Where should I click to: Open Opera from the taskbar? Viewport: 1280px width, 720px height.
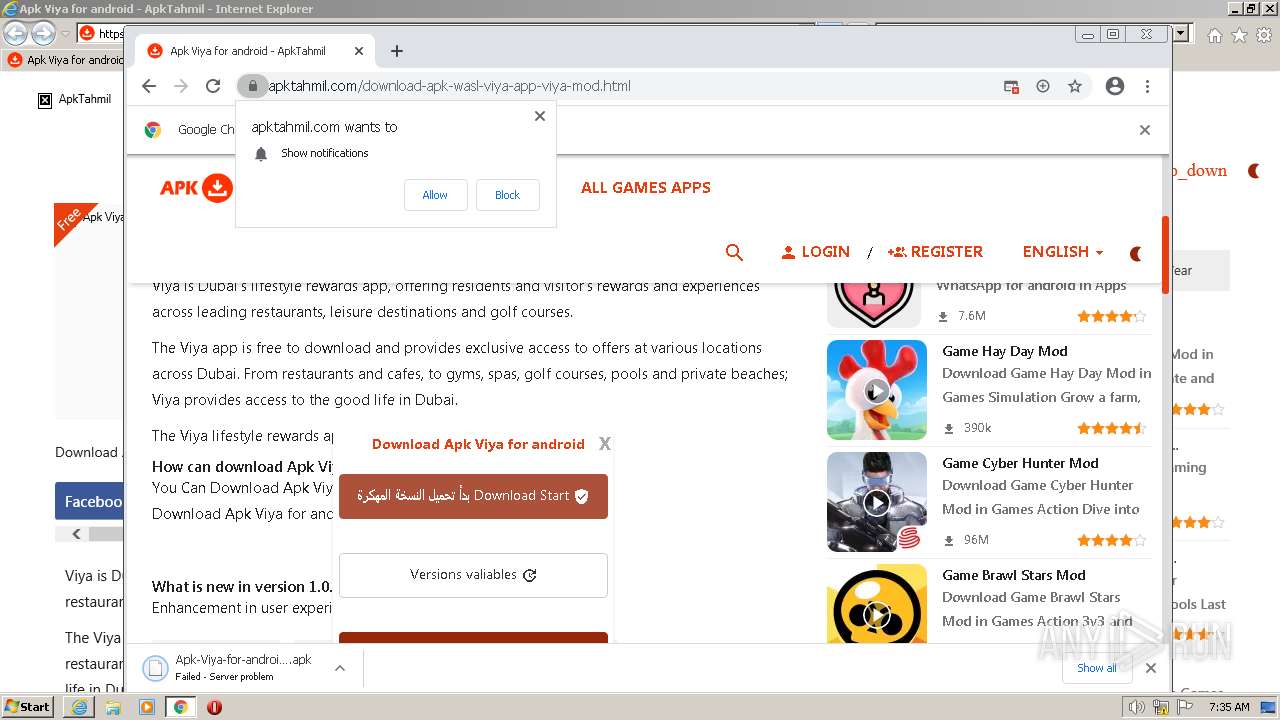click(x=214, y=707)
